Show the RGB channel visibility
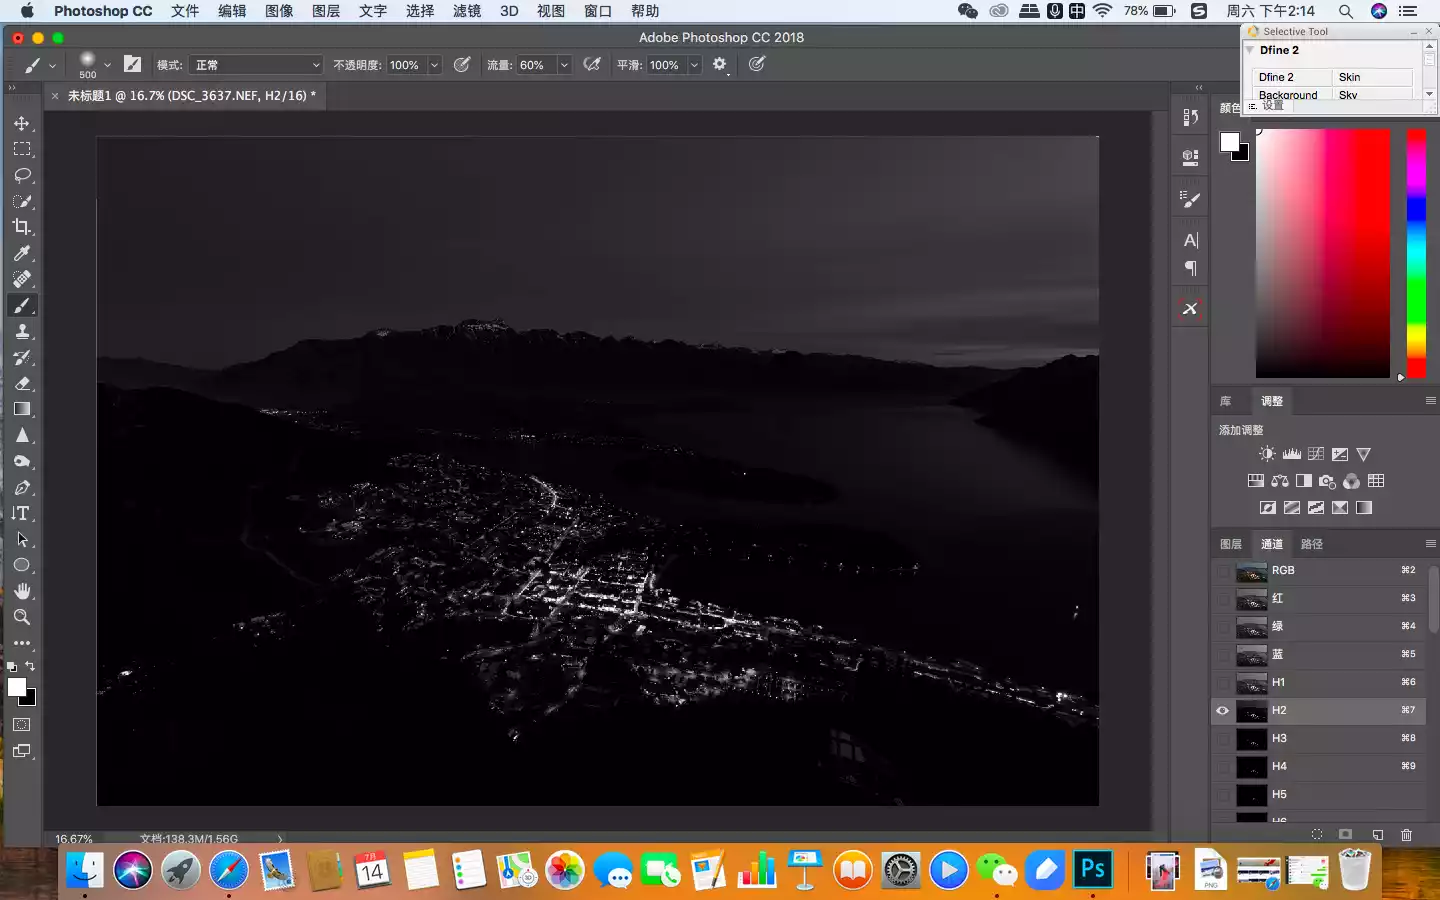 click(1222, 570)
